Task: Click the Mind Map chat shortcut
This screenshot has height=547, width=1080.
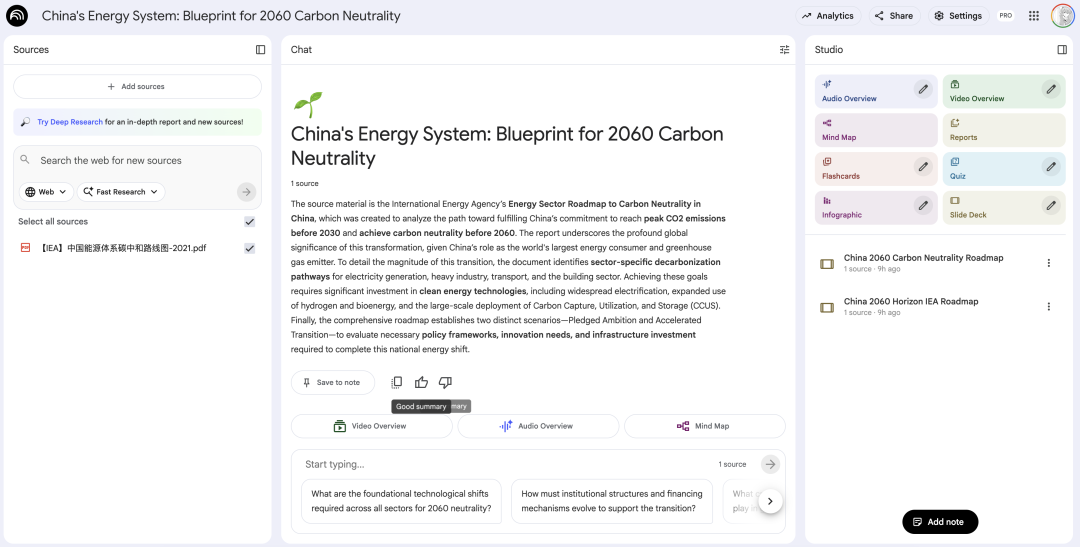Action: click(x=704, y=426)
